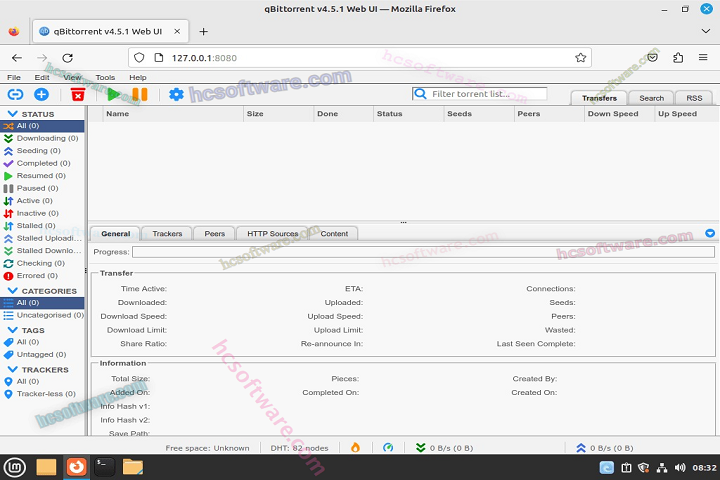The width and height of the screenshot is (720, 480).
Task: Click the Add Torrent File plus icon
Action: click(x=41, y=95)
